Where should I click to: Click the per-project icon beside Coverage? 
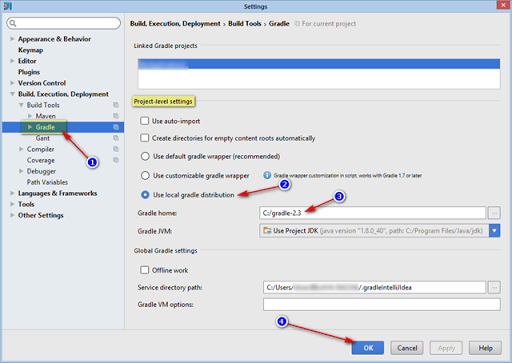pos(116,160)
